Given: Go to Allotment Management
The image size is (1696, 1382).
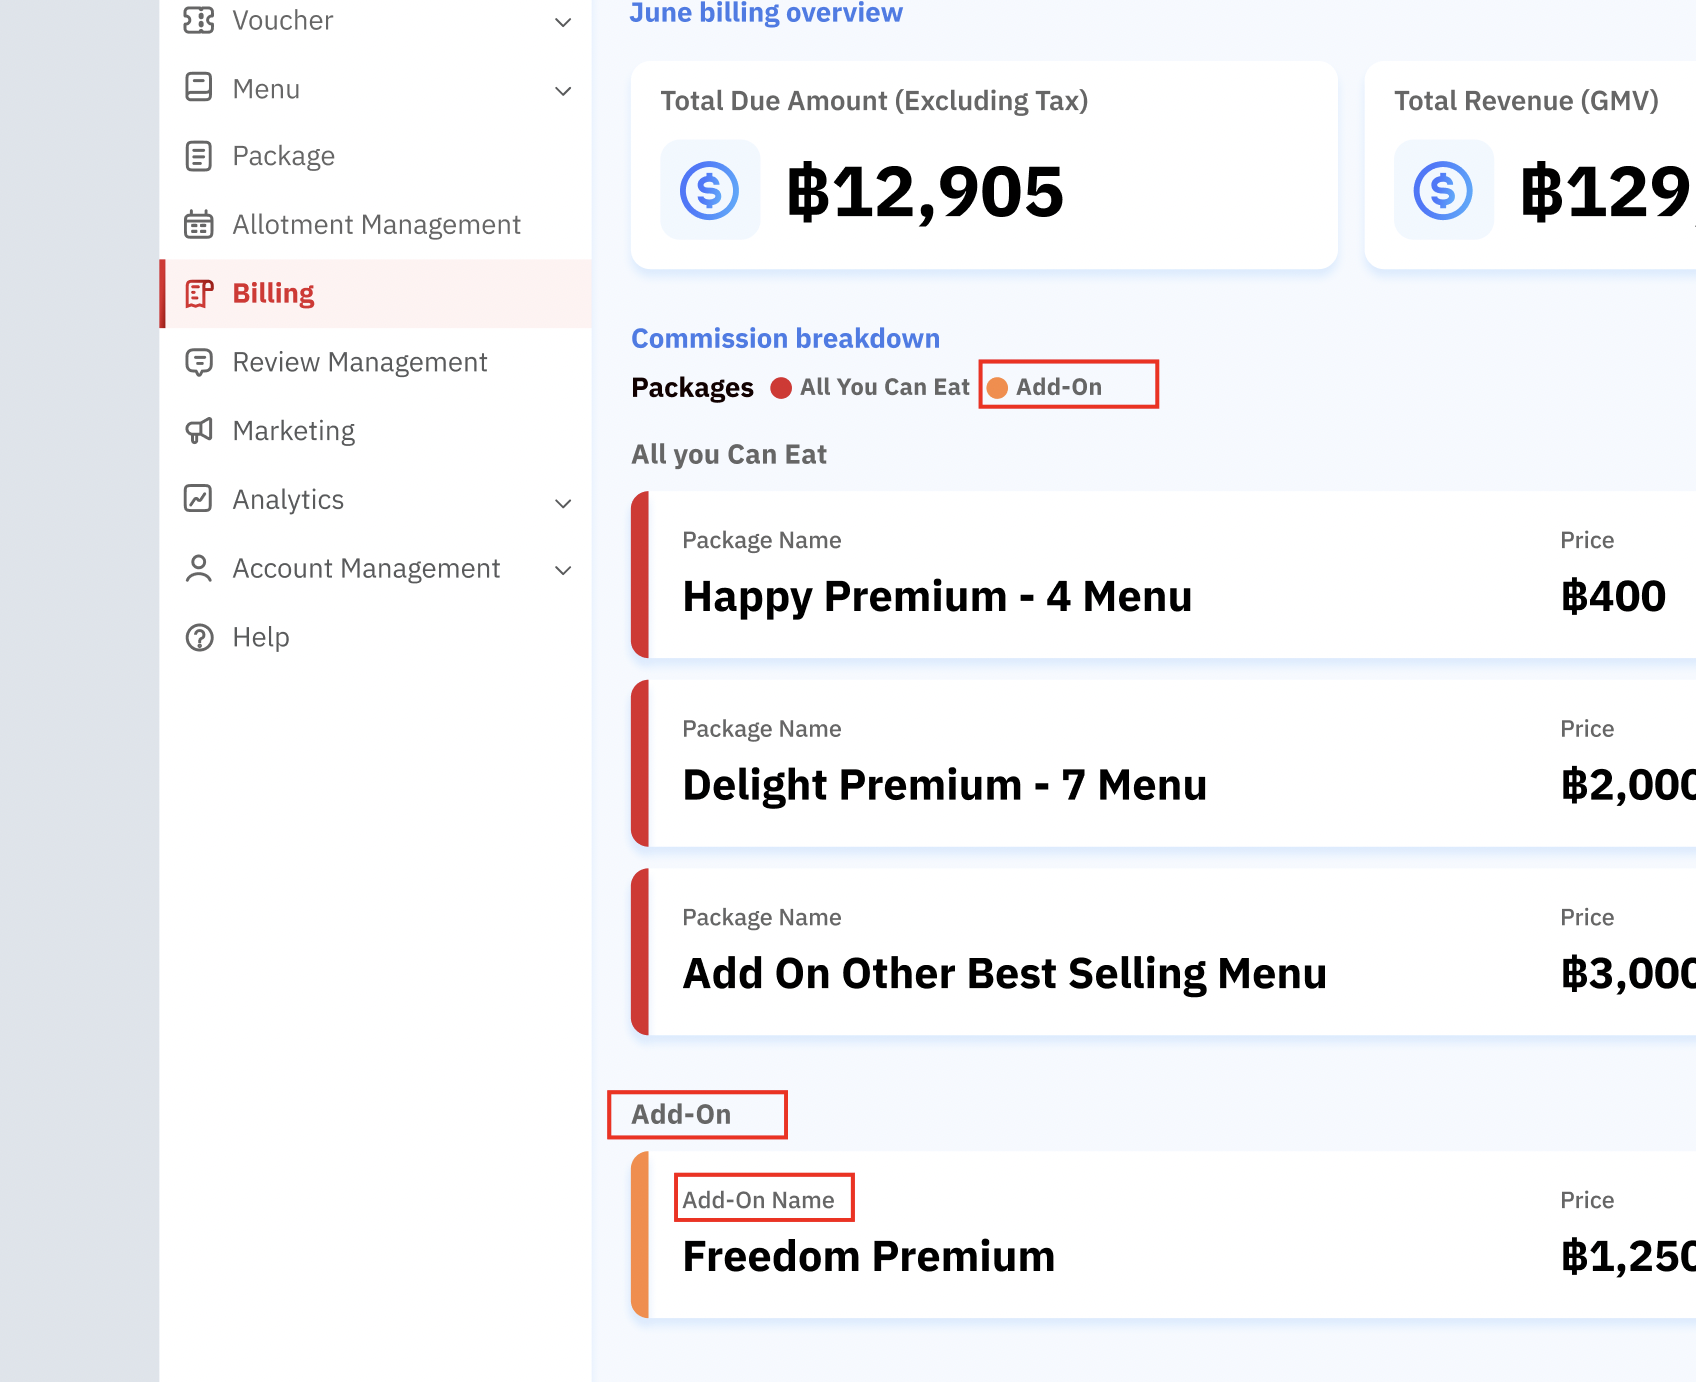Looking at the screenshot, I should tap(376, 225).
